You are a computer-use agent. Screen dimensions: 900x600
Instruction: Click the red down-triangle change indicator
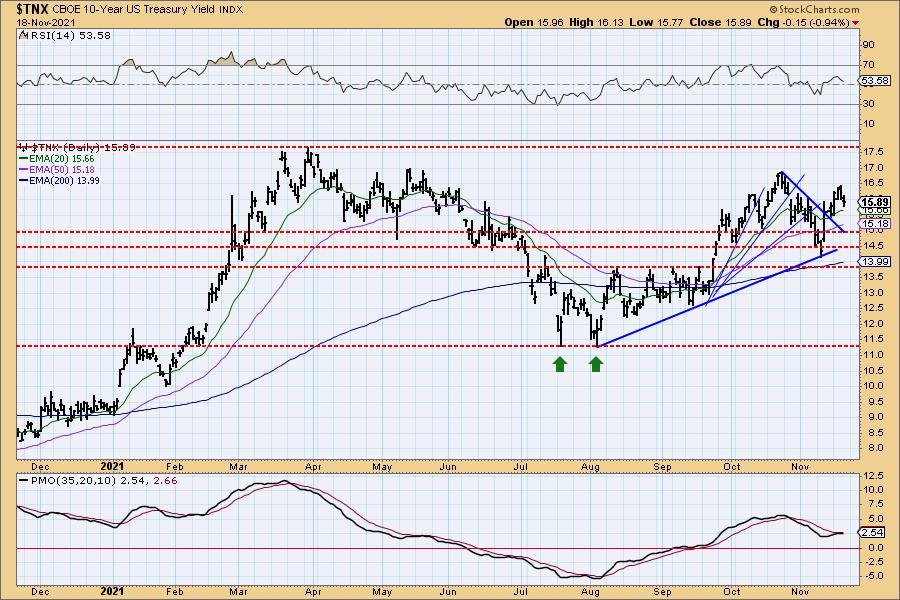[856, 22]
